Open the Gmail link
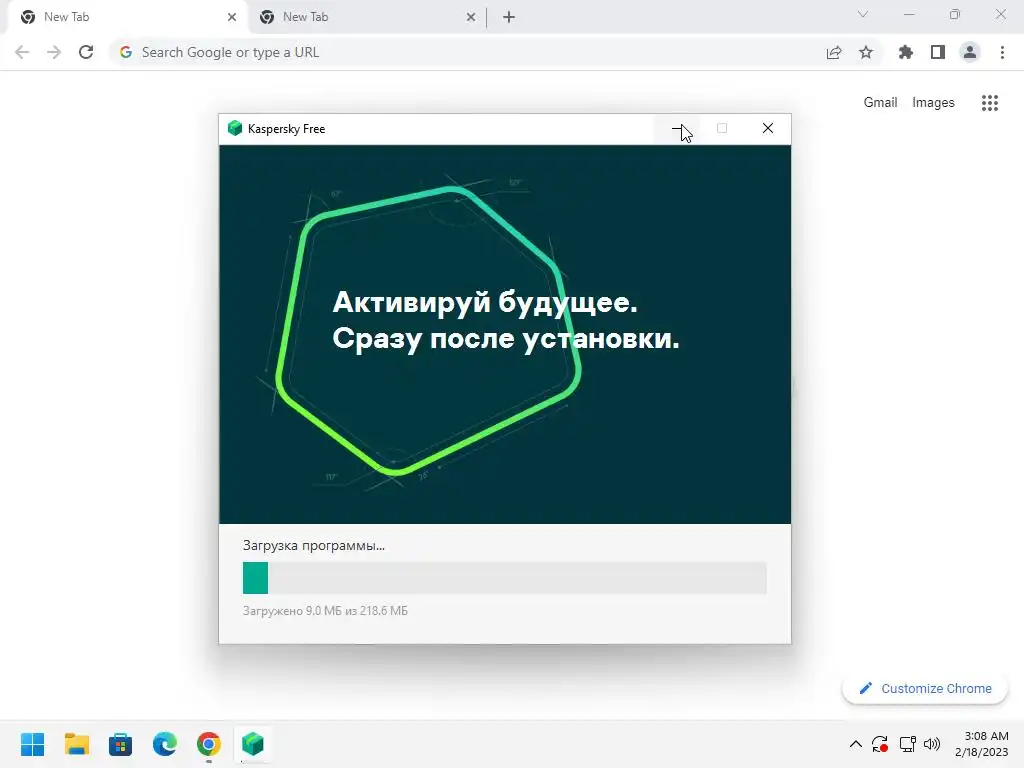Screen dimensions: 1024x768 (x=880, y=103)
